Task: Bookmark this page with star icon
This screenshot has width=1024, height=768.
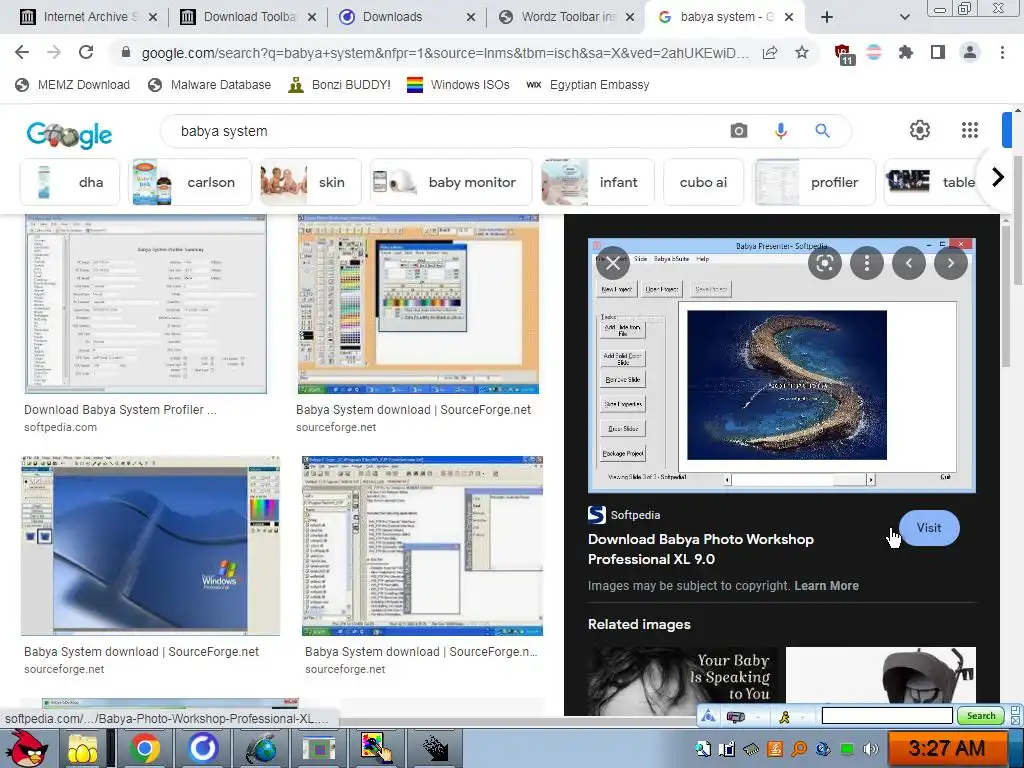Action: pyautogui.click(x=802, y=52)
